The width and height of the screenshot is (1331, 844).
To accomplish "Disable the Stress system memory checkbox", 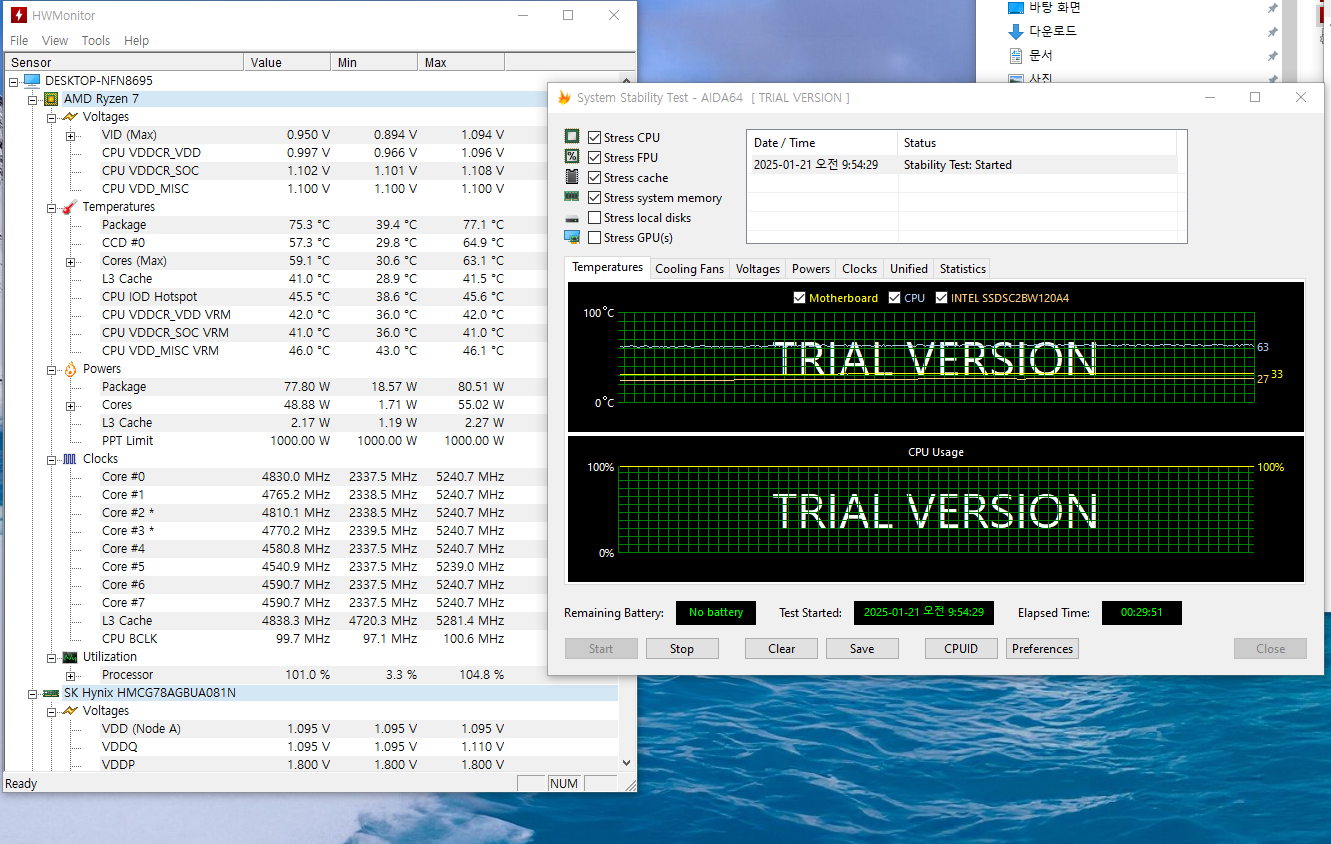I will coord(595,198).
